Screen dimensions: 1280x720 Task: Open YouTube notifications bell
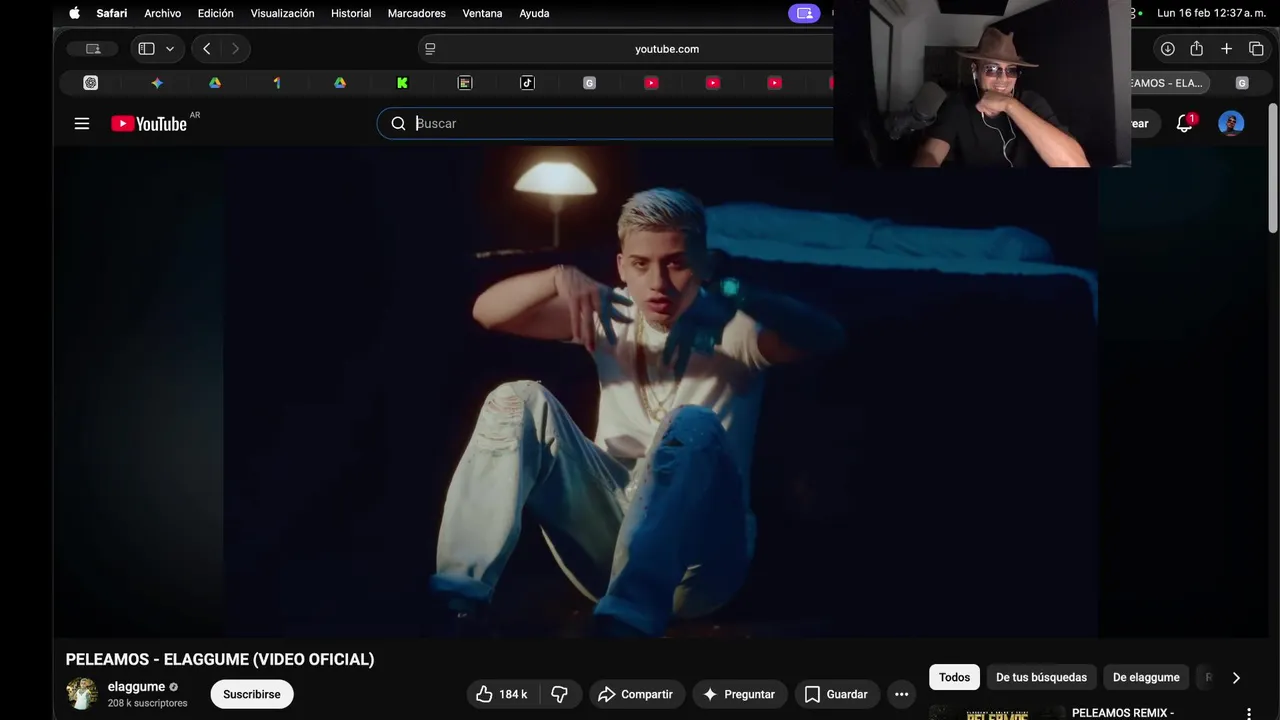click(x=1185, y=123)
